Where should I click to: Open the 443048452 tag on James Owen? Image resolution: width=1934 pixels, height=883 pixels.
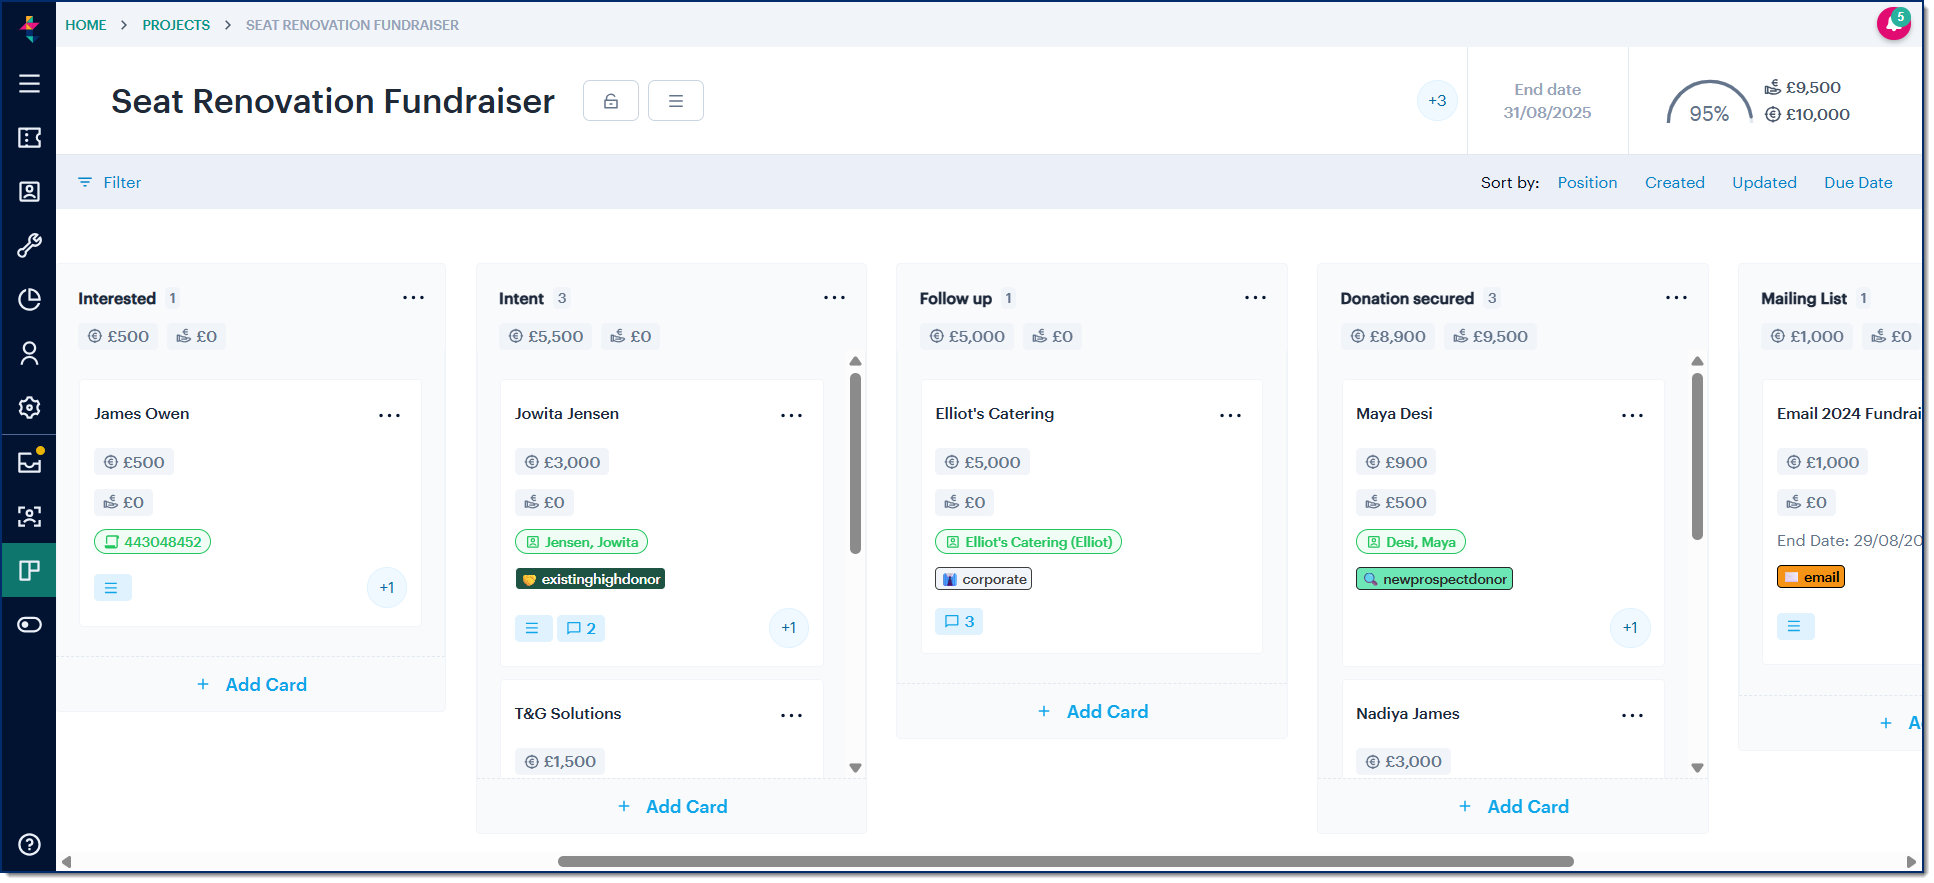152,542
